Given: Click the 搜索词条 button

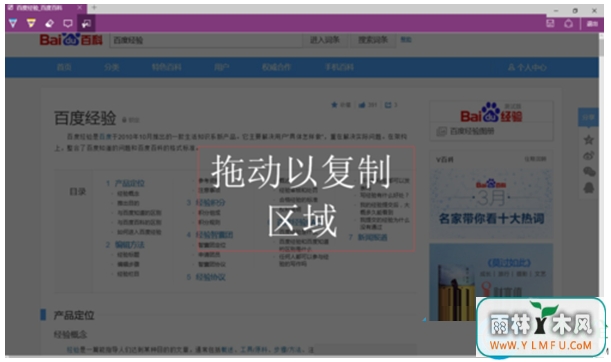Looking at the screenshot, I should pyautogui.click(x=373, y=40).
